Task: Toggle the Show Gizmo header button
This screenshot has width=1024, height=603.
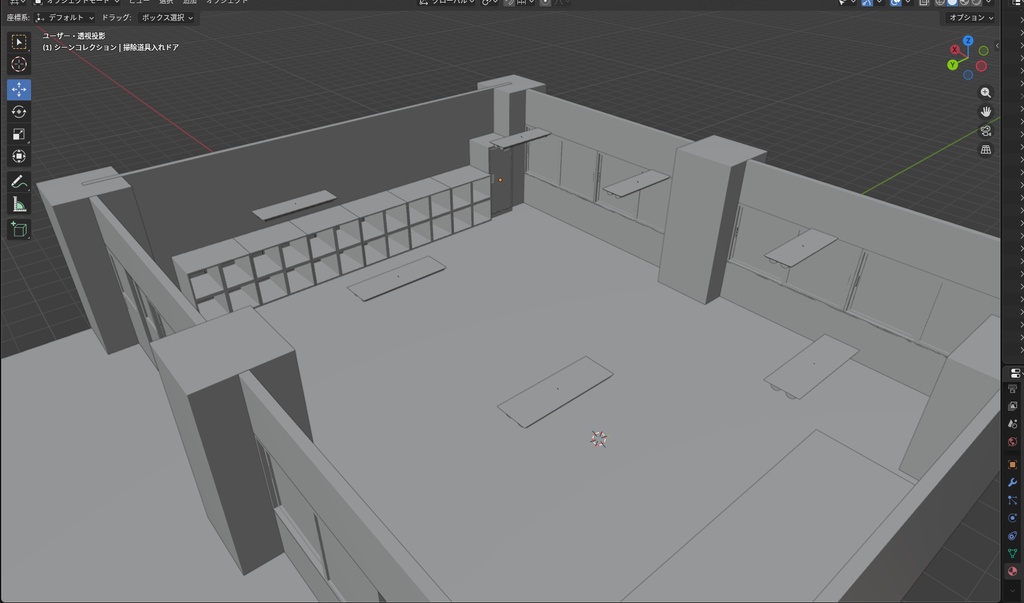Action: tap(867, 2)
